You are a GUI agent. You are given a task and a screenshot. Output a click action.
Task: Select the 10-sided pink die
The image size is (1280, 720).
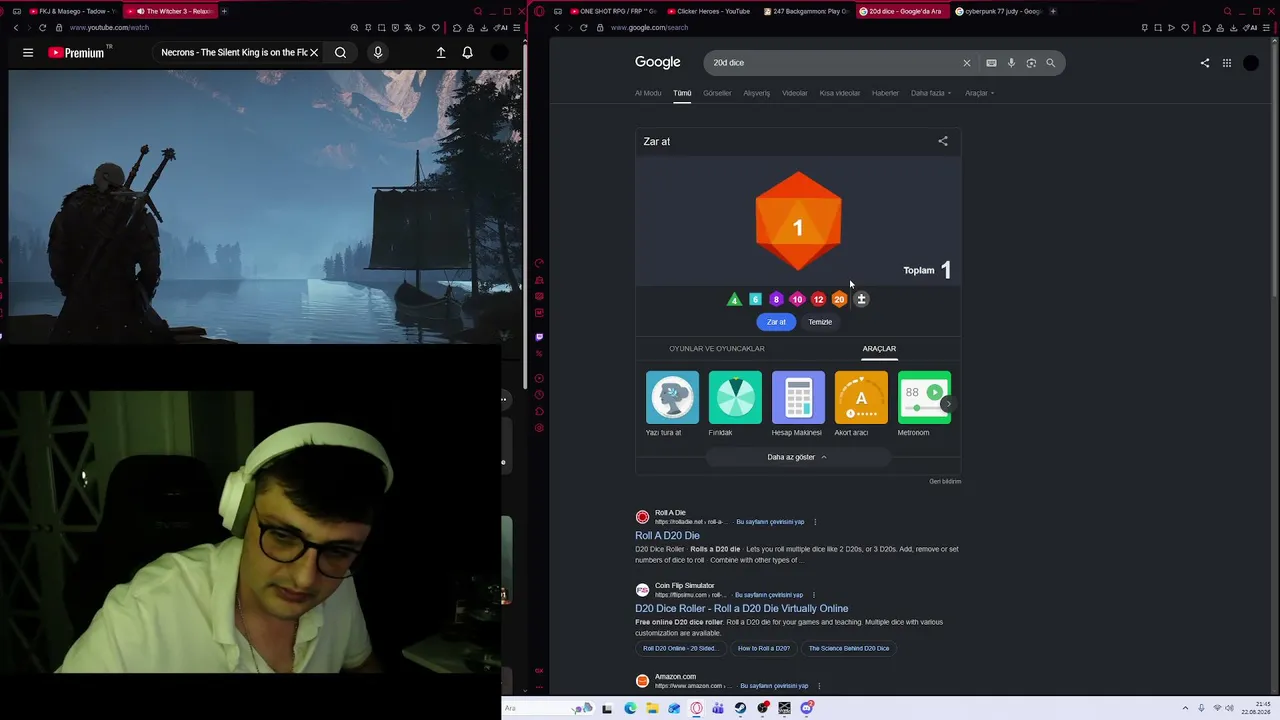pos(797,299)
